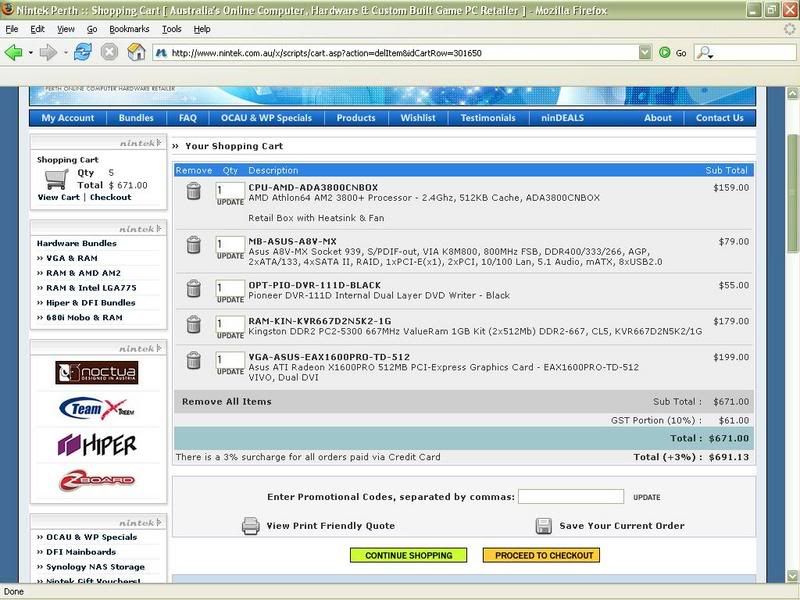
Task: Open OCAU & WP Specials navigation tab
Action: click(x=266, y=118)
